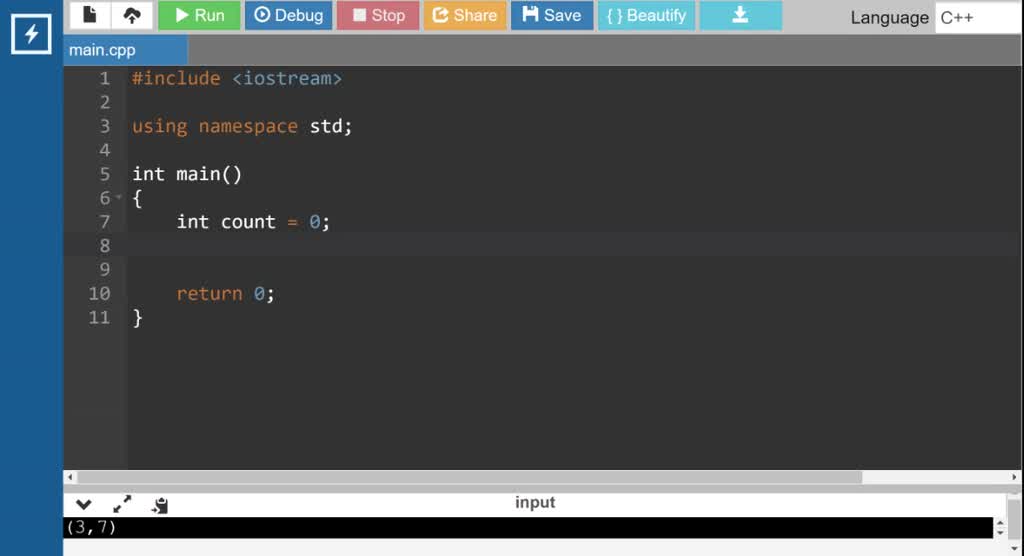1024x556 pixels.
Task: Click the OnlineGDB lightning bolt logo
Action: click(x=31, y=35)
